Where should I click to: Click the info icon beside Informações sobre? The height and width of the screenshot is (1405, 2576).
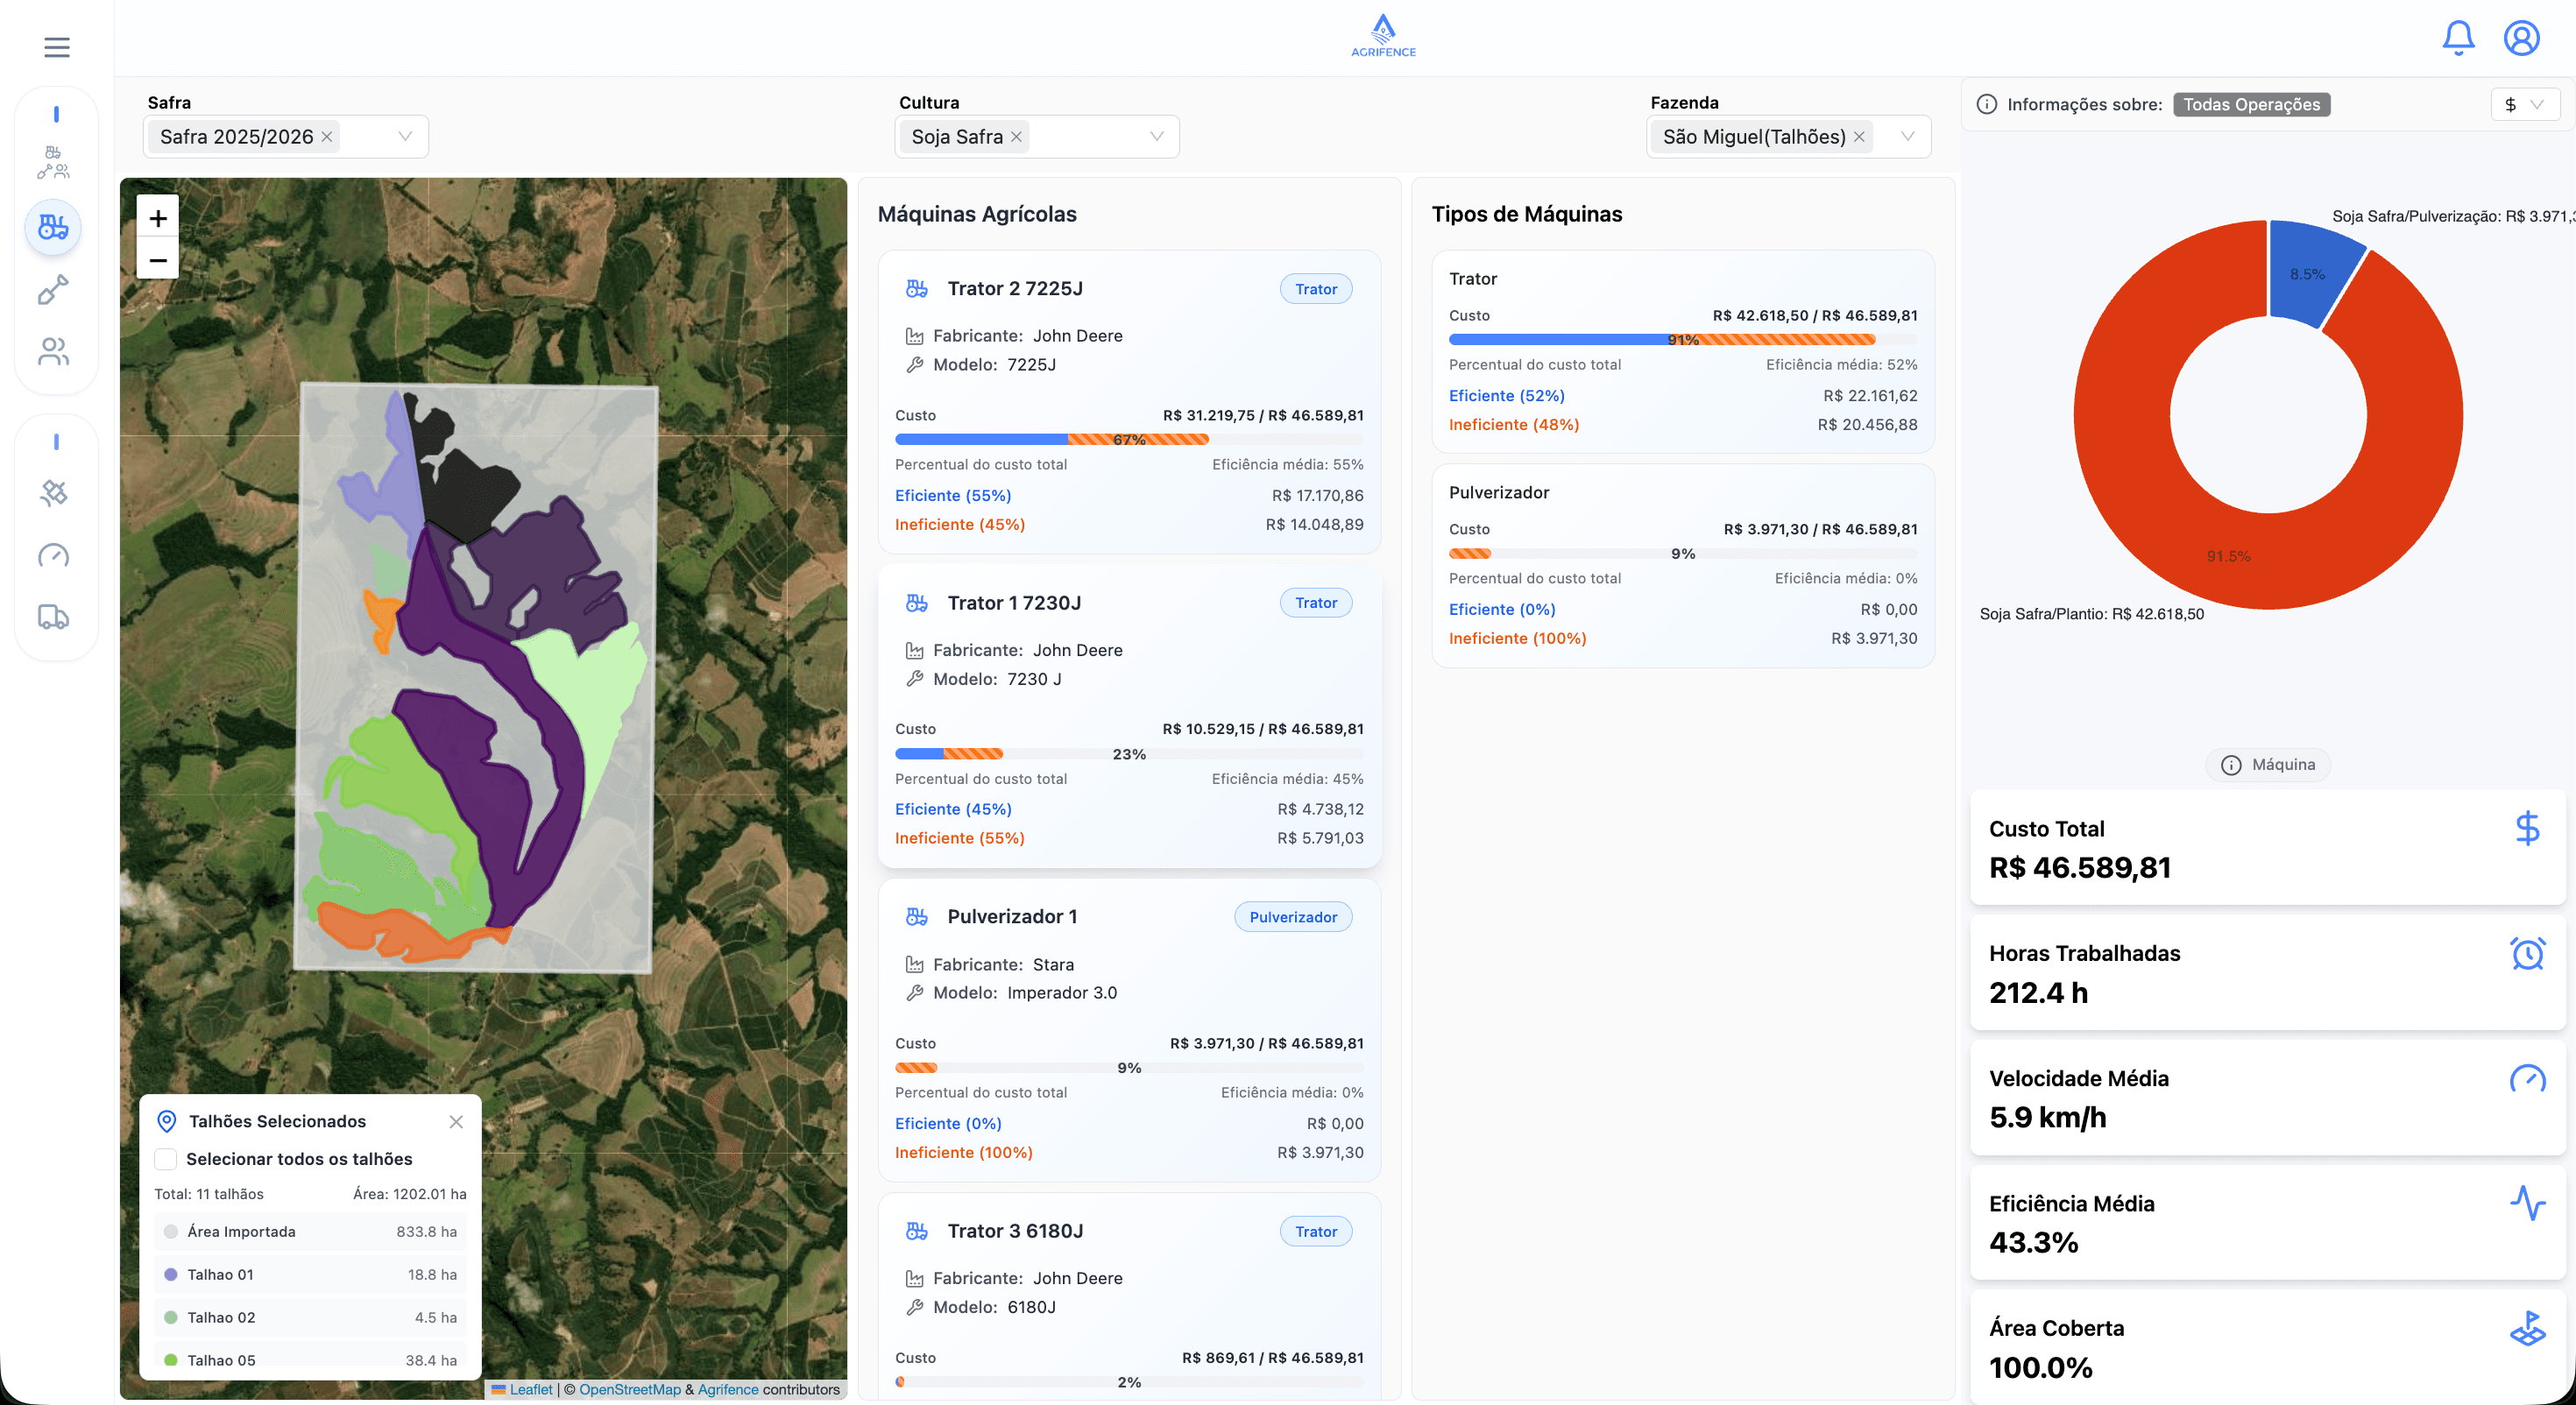pyautogui.click(x=1987, y=105)
